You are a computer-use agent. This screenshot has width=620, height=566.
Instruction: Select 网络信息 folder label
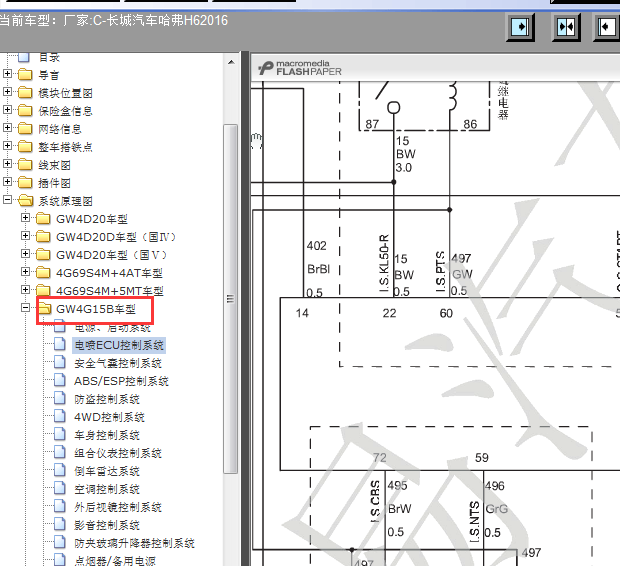60,129
